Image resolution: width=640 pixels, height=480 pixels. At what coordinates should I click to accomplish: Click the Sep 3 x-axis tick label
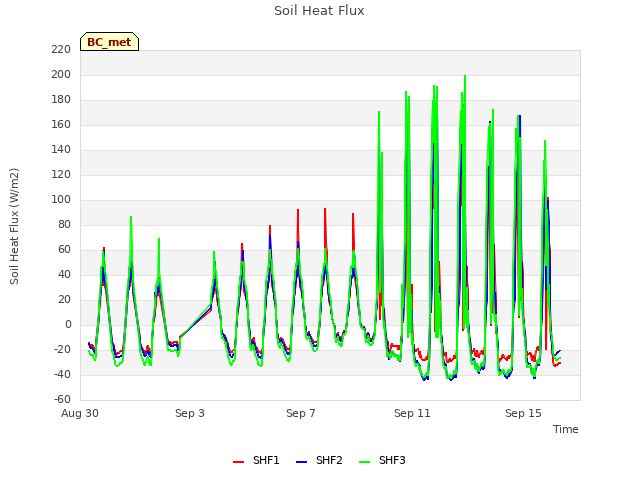[x=190, y=413]
